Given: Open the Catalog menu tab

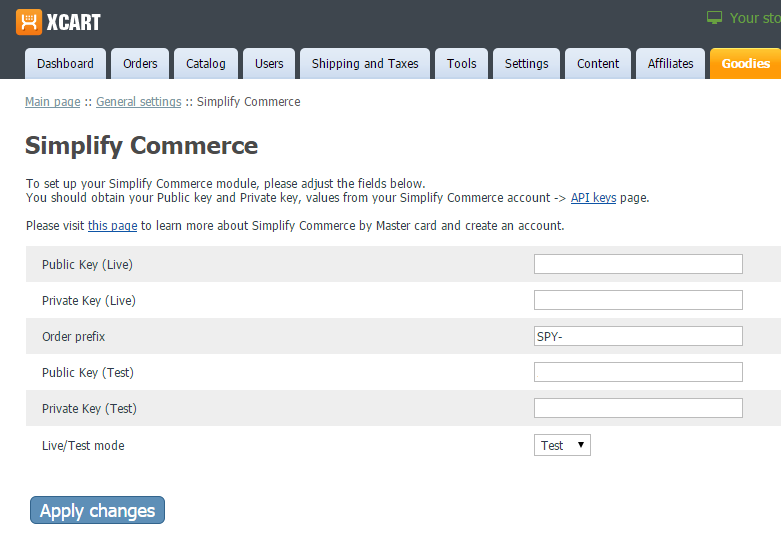Looking at the screenshot, I should [206, 63].
